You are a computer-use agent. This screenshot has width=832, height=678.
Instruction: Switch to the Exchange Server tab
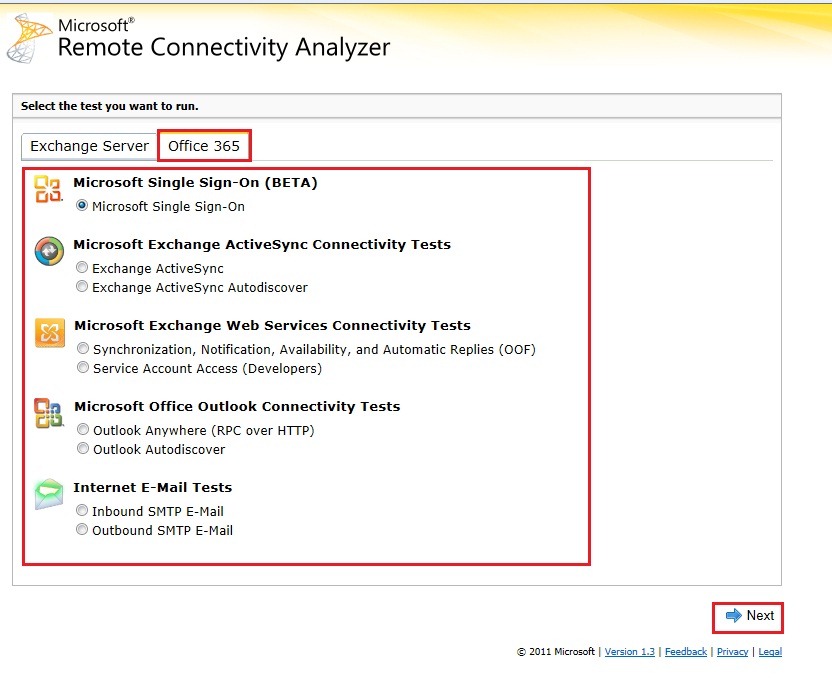(x=89, y=146)
